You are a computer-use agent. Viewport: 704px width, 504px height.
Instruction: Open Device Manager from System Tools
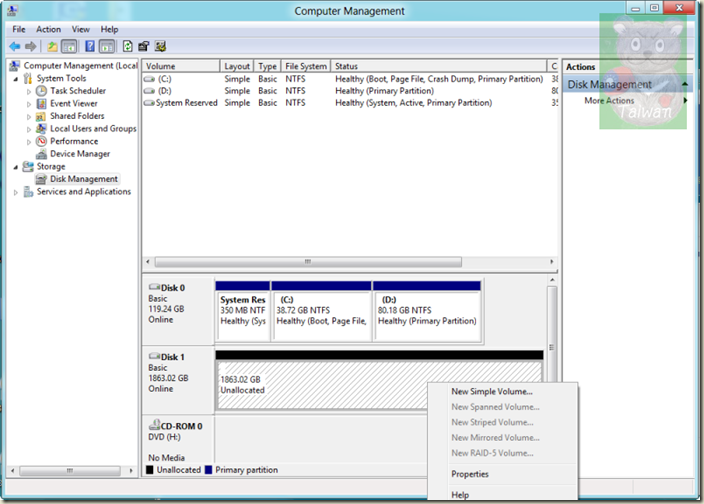tap(79, 154)
